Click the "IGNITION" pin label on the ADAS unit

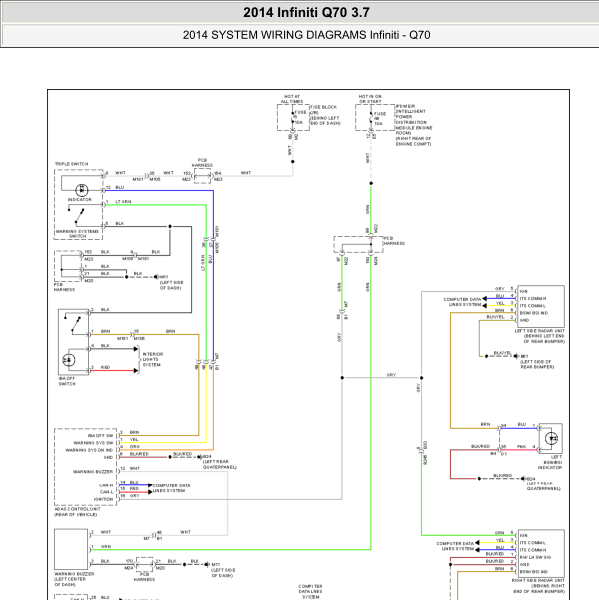(103, 499)
